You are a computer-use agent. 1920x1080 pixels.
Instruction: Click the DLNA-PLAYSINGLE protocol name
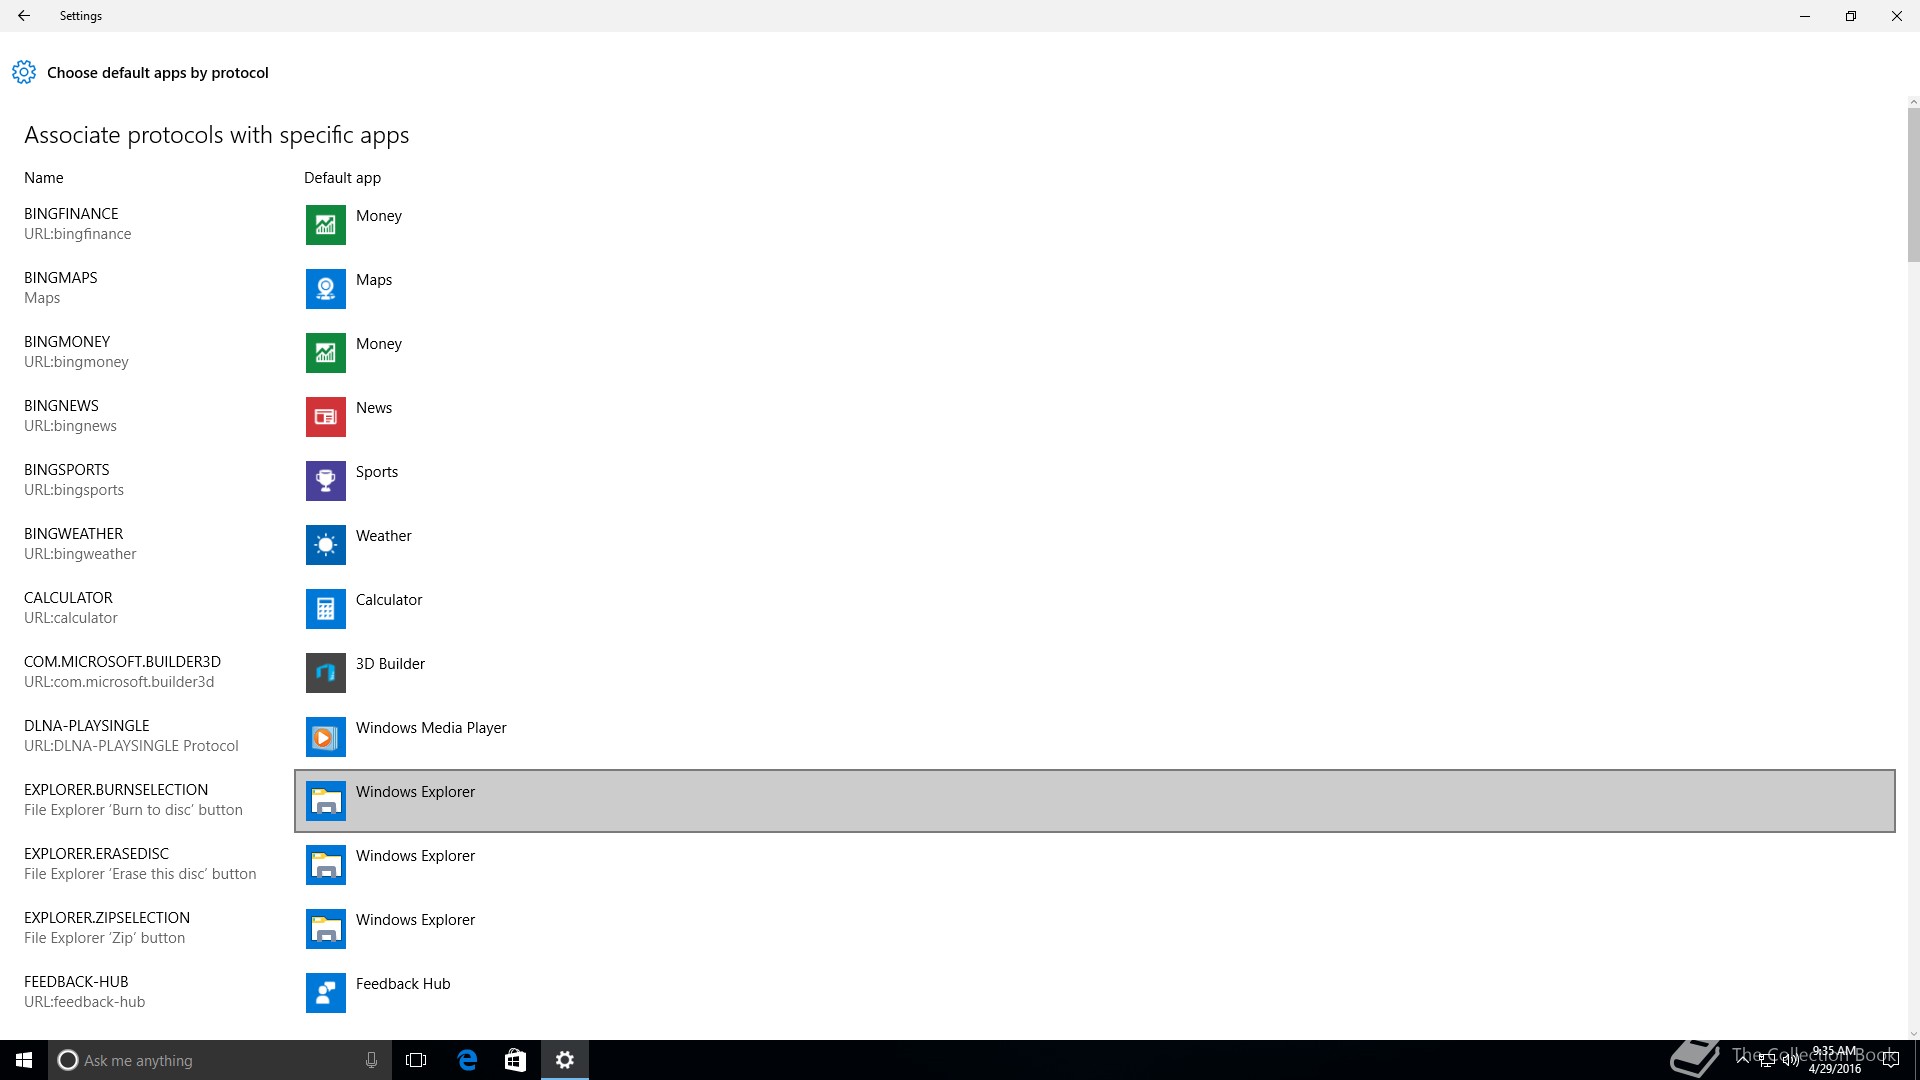tap(87, 726)
